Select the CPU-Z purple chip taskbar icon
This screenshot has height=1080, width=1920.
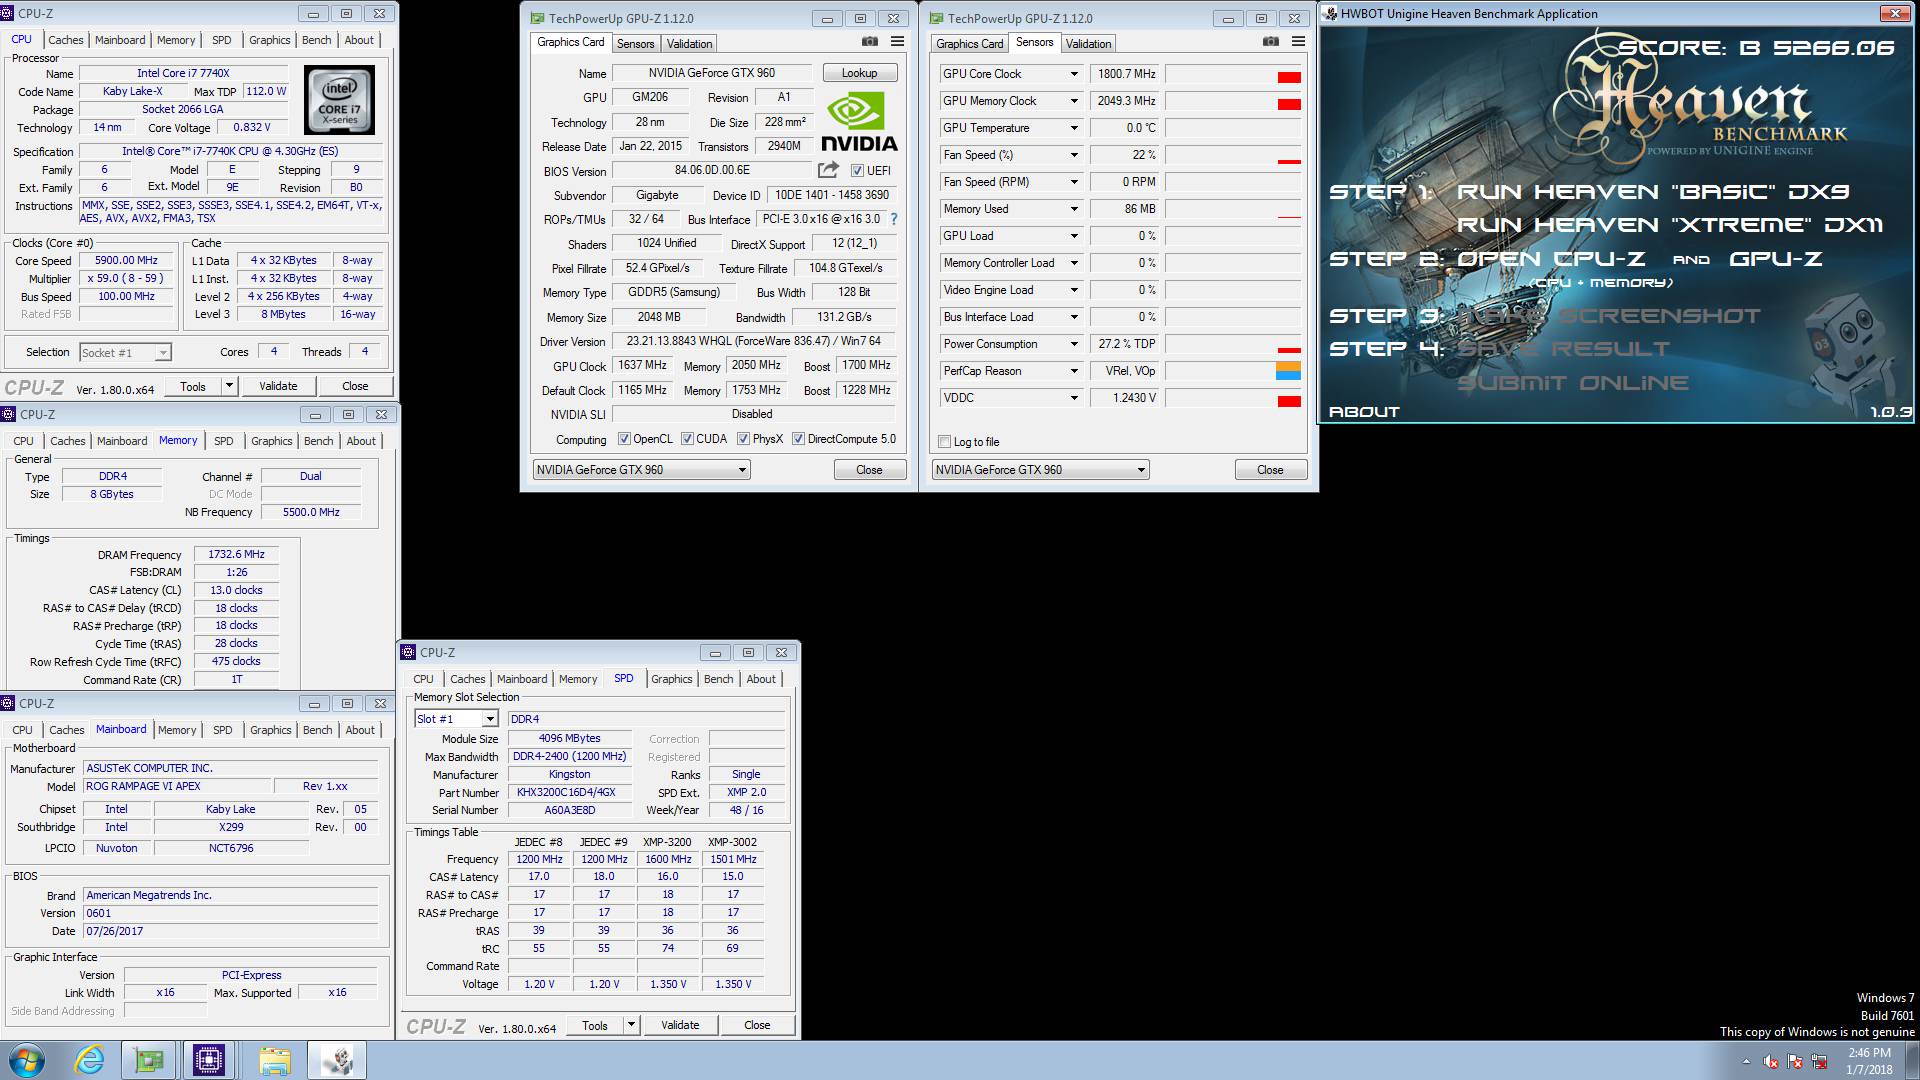(x=209, y=1060)
